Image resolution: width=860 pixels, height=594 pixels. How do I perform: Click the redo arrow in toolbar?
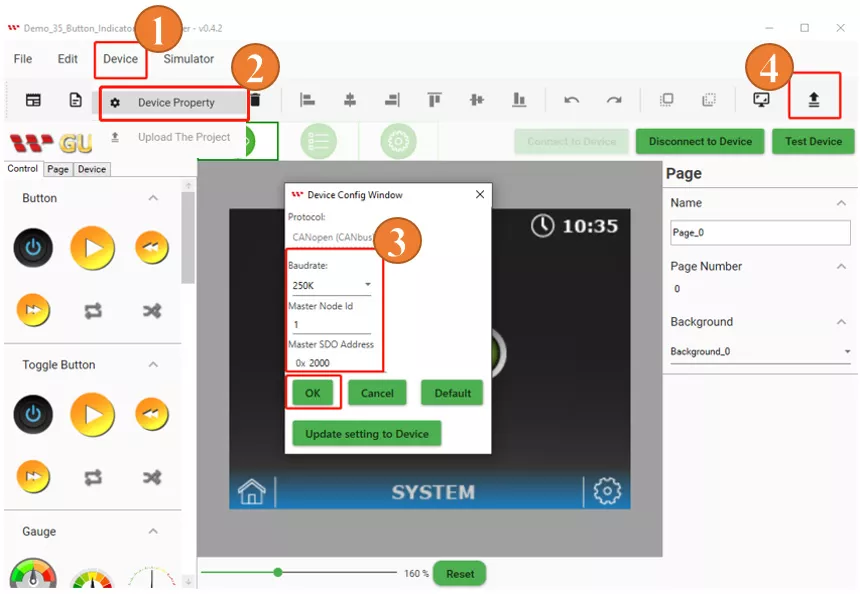(x=614, y=100)
